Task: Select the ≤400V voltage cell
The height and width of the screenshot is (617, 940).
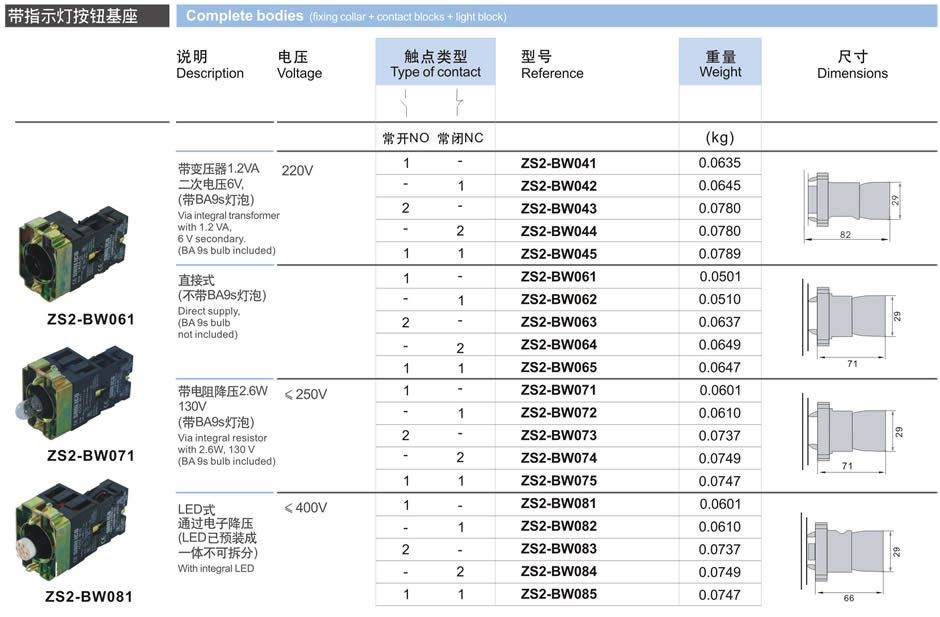Action: 306,508
